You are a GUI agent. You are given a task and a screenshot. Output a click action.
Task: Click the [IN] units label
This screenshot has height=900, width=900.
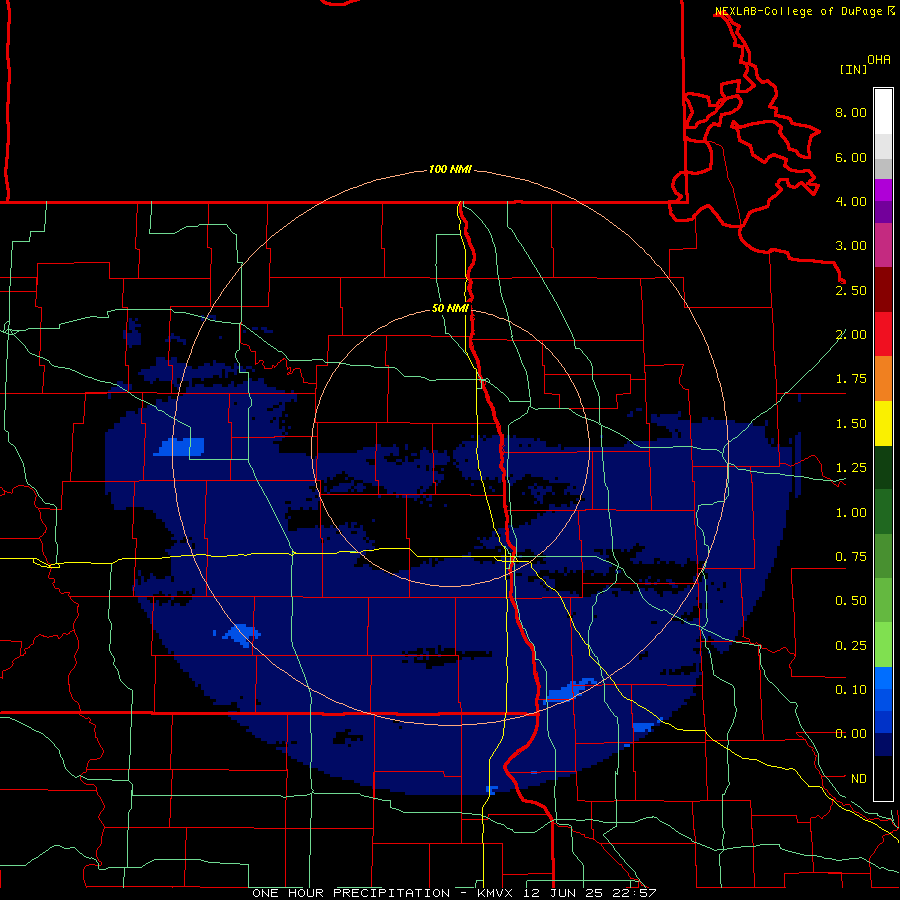(853, 69)
